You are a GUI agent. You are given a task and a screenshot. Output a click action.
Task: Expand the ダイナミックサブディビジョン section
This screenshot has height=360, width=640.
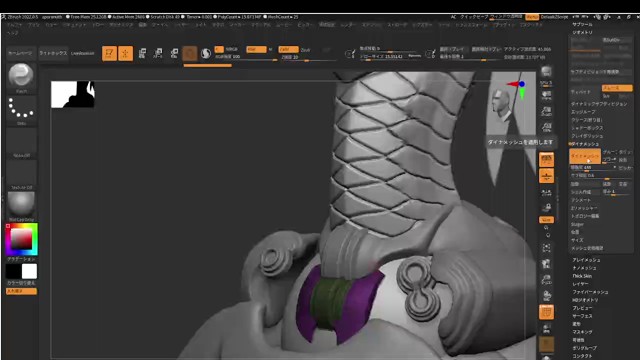(x=599, y=104)
